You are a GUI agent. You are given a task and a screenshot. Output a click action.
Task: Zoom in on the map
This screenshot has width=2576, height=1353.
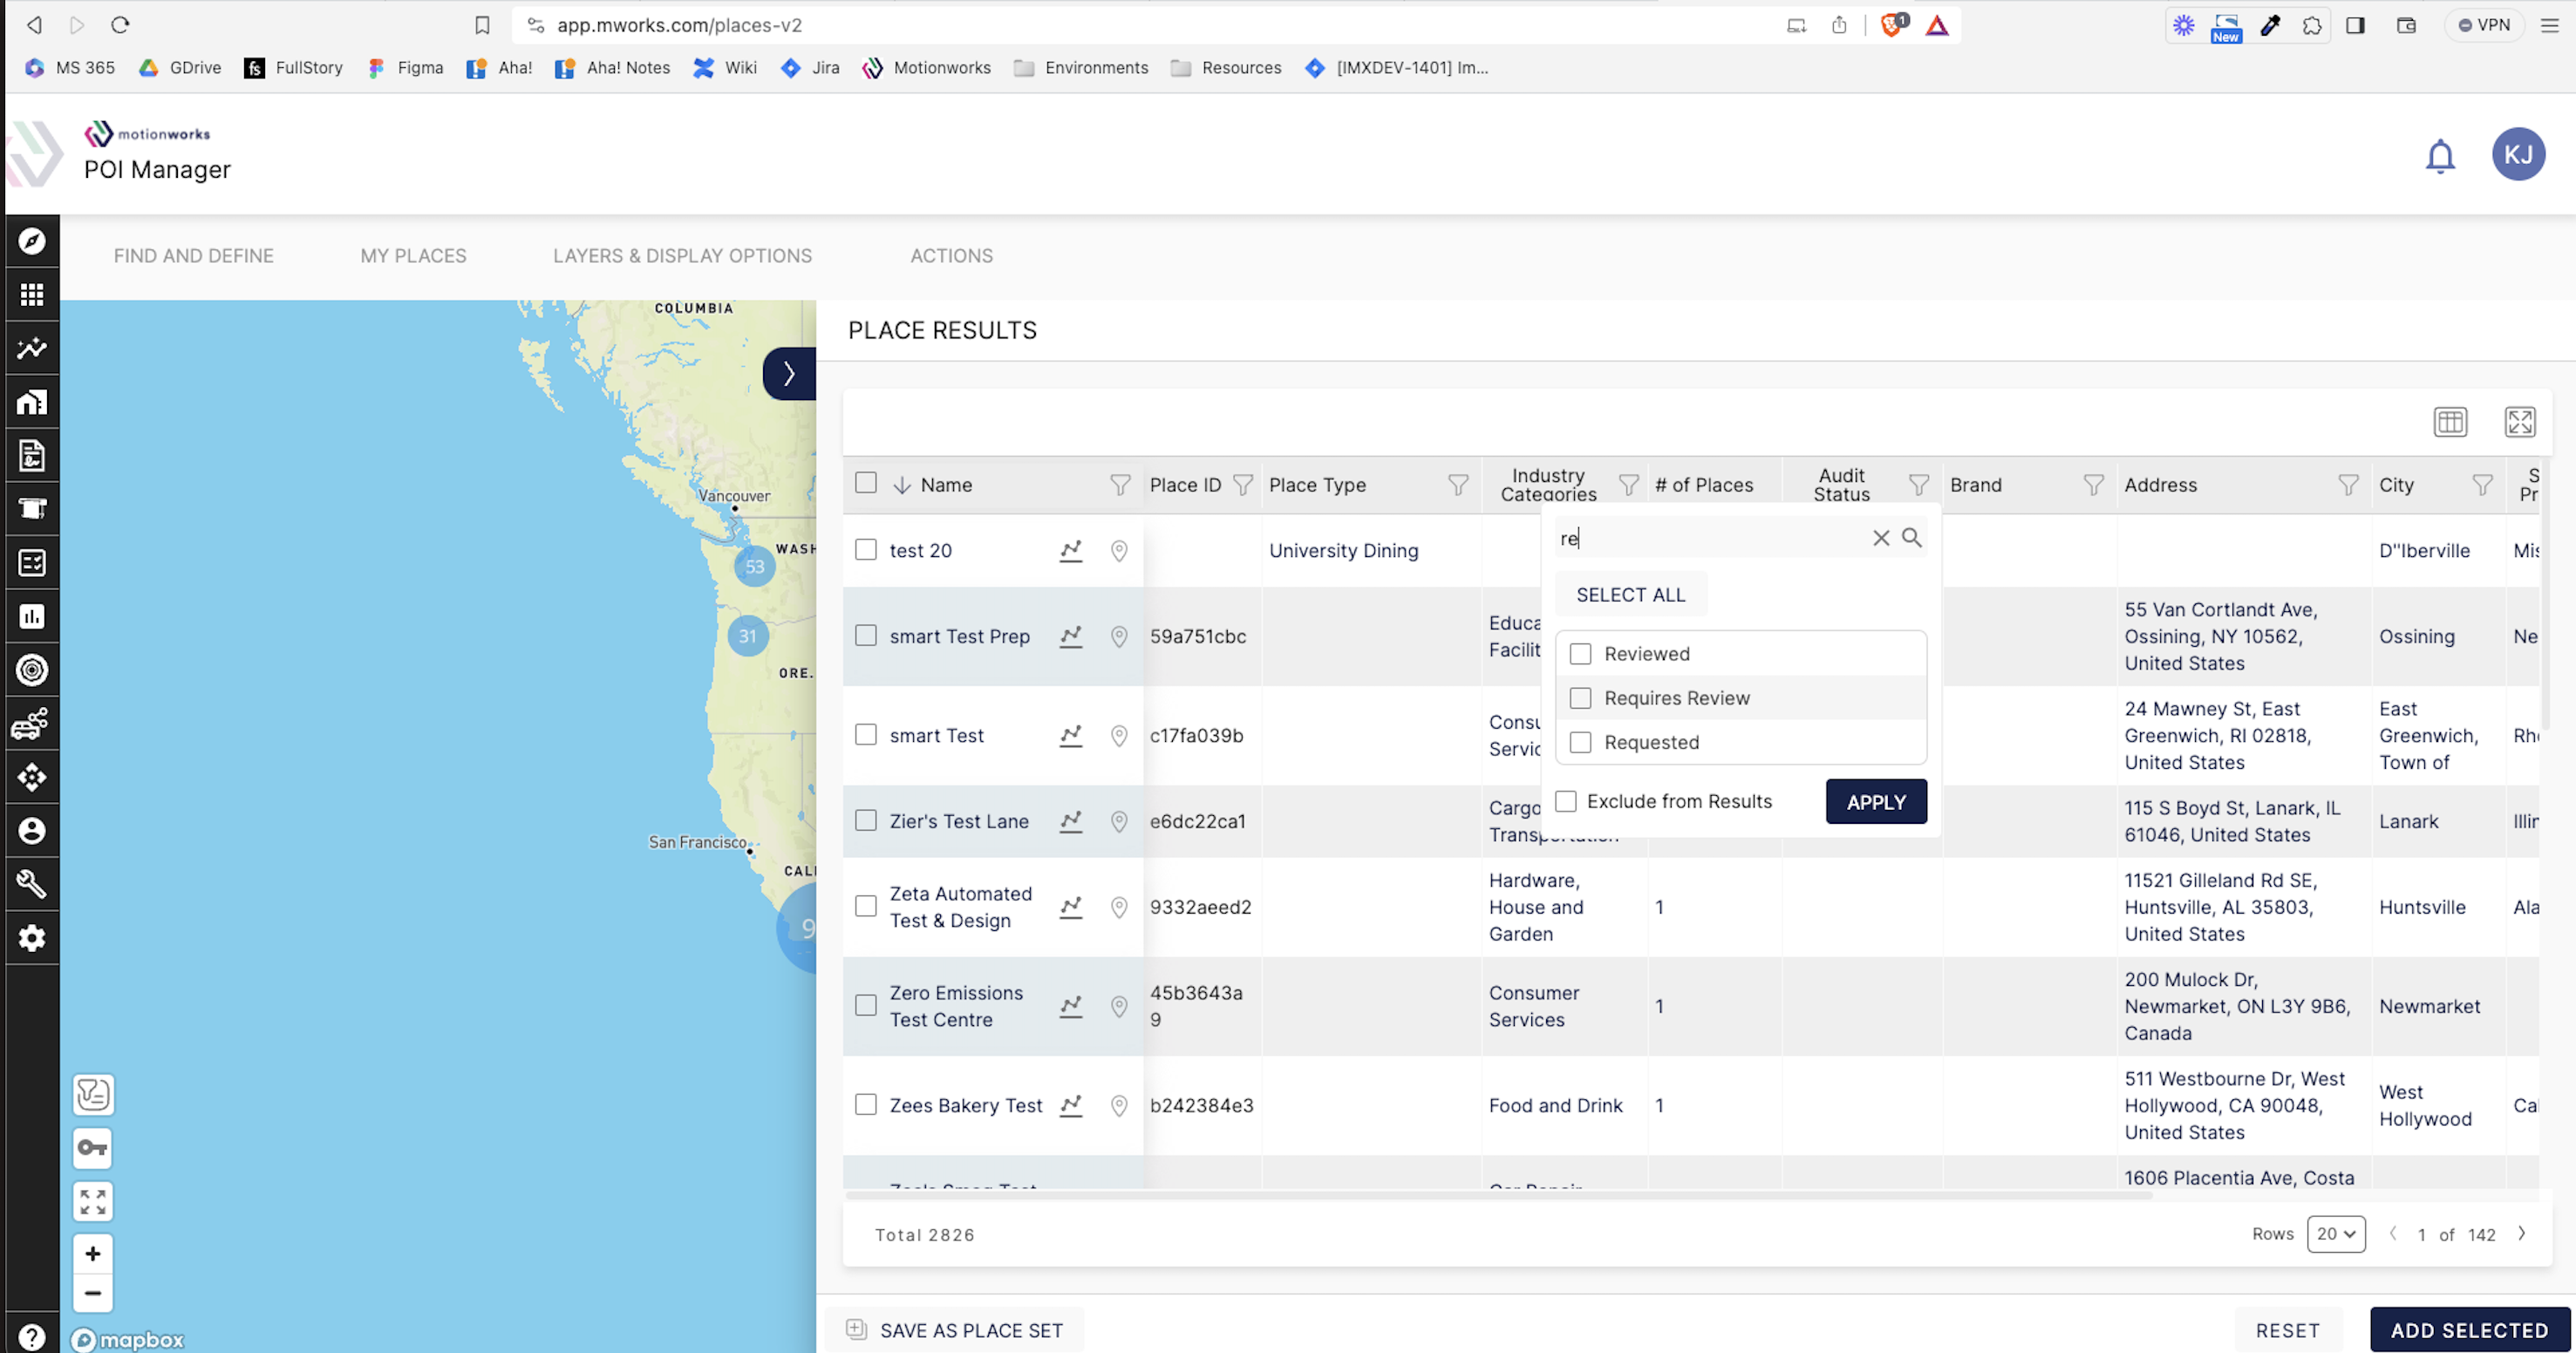[x=93, y=1254]
